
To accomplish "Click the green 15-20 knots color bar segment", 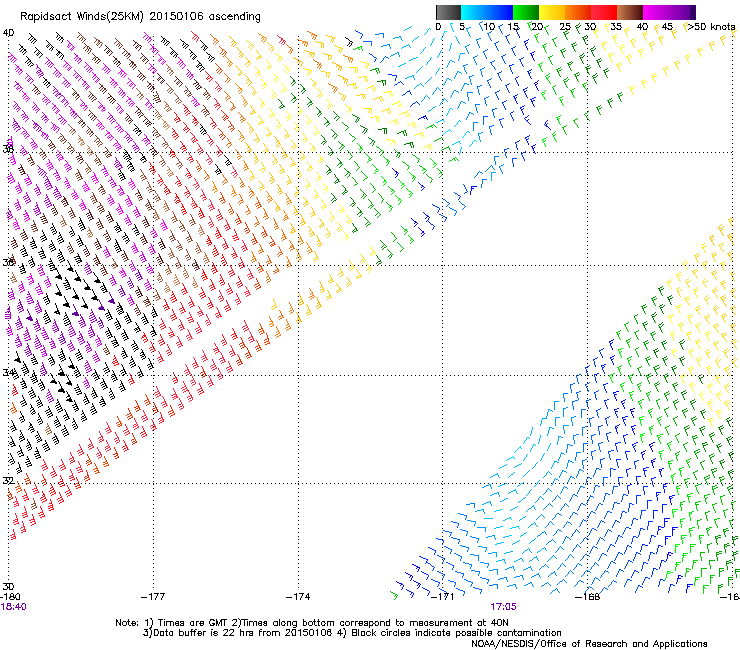I will [x=526, y=12].
